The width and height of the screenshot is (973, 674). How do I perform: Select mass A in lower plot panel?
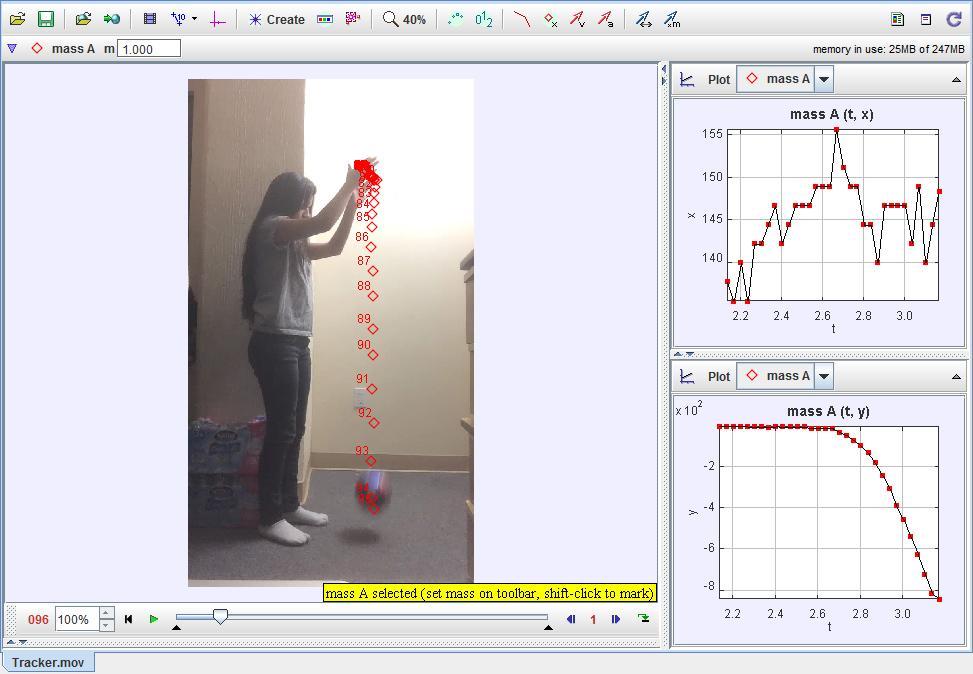tap(777, 375)
